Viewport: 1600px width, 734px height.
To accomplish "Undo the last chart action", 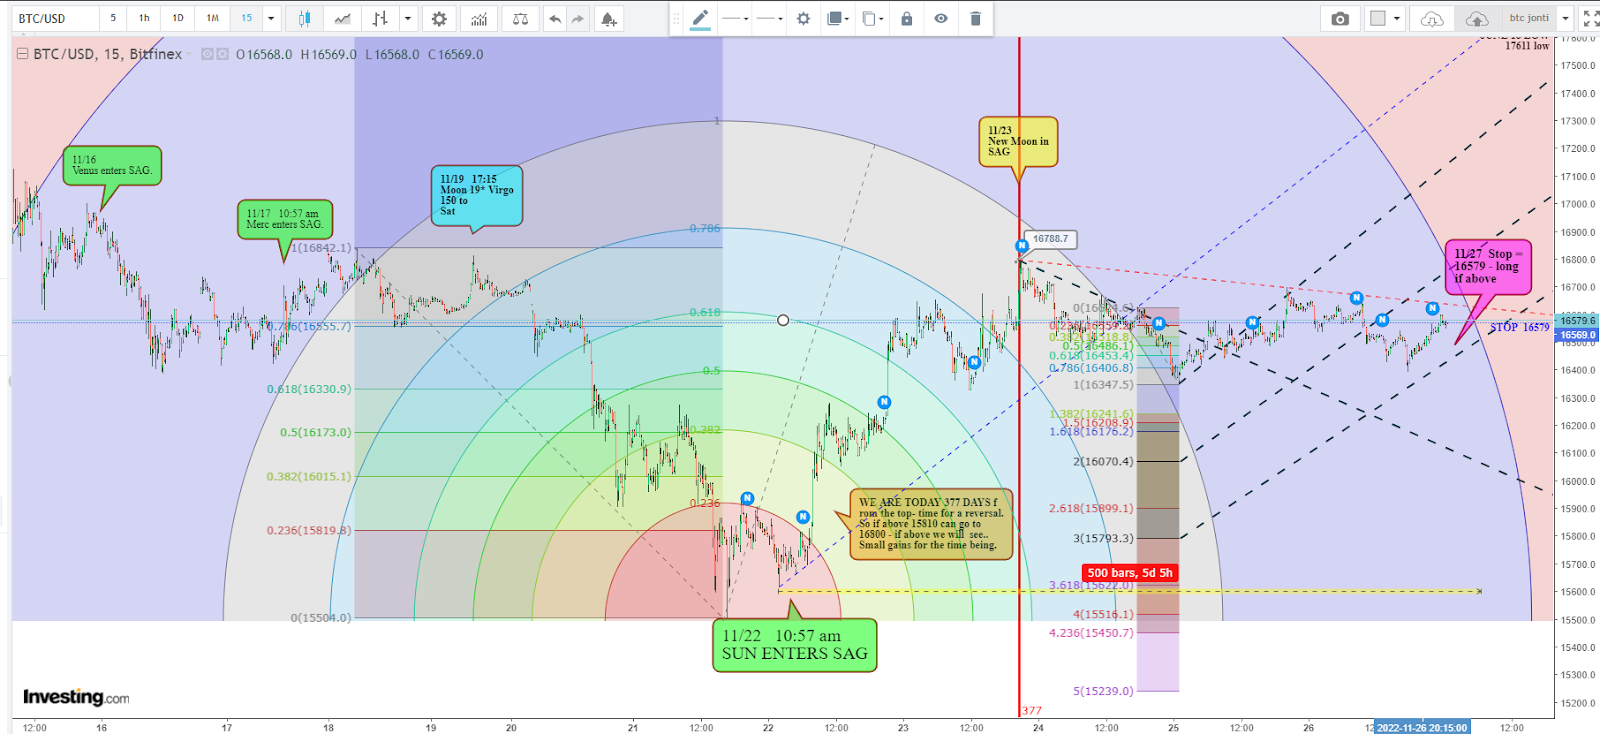I will click(555, 18).
